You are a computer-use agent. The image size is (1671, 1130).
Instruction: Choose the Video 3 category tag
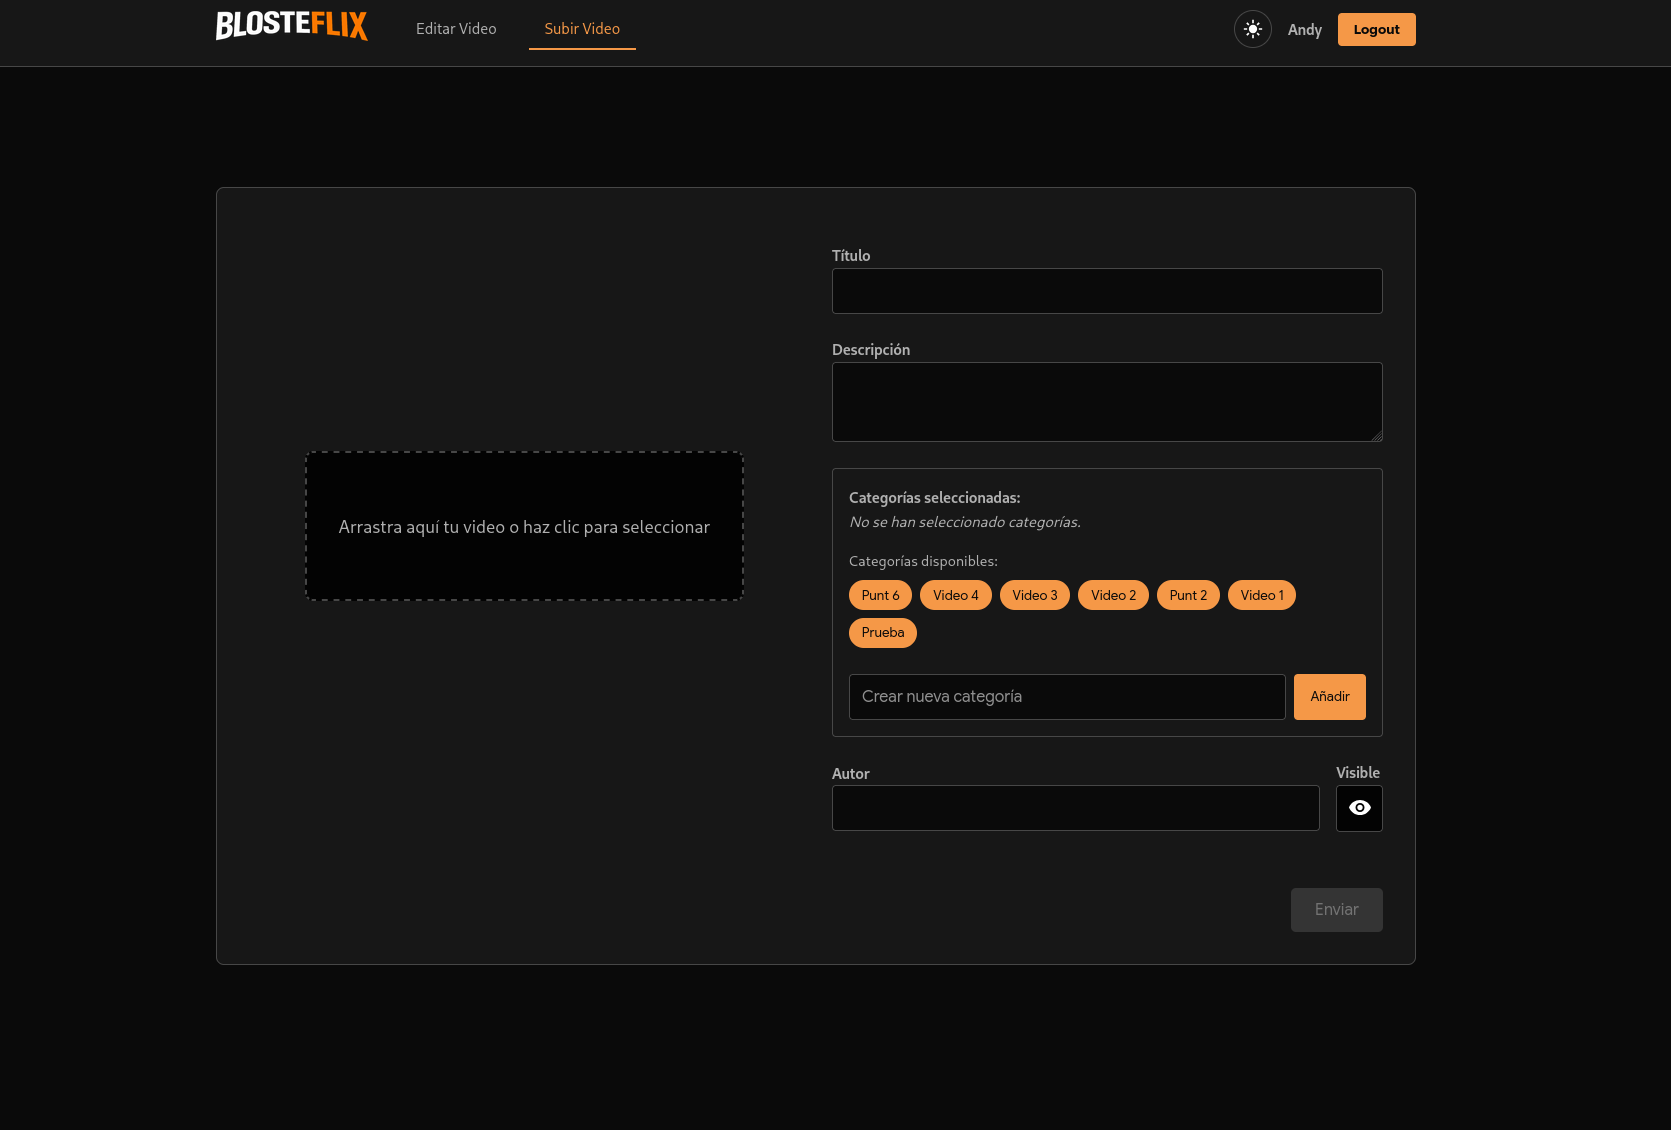tap(1034, 595)
